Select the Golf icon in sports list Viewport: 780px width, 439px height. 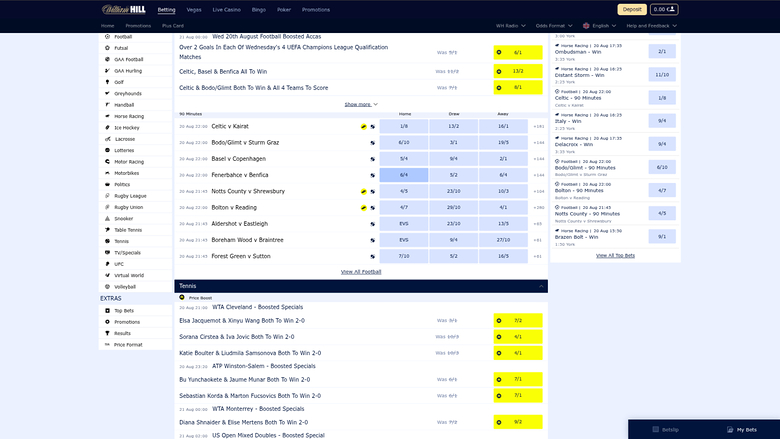107,82
